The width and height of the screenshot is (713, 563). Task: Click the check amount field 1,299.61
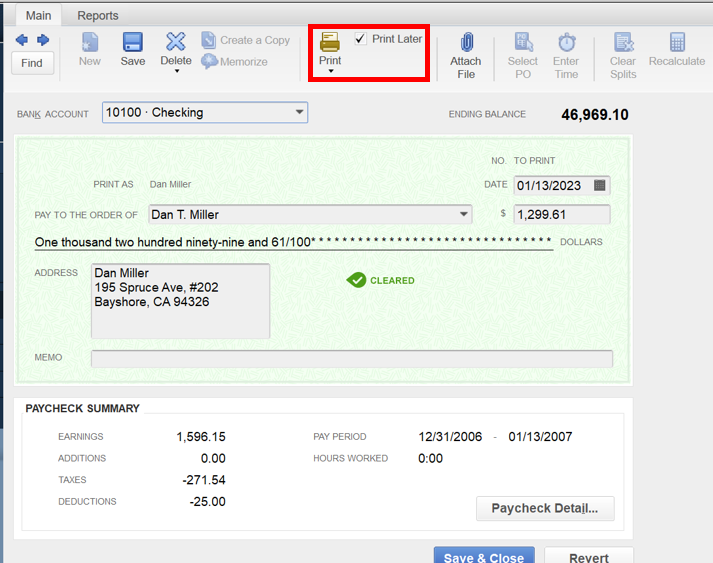click(x=562, y=214)
